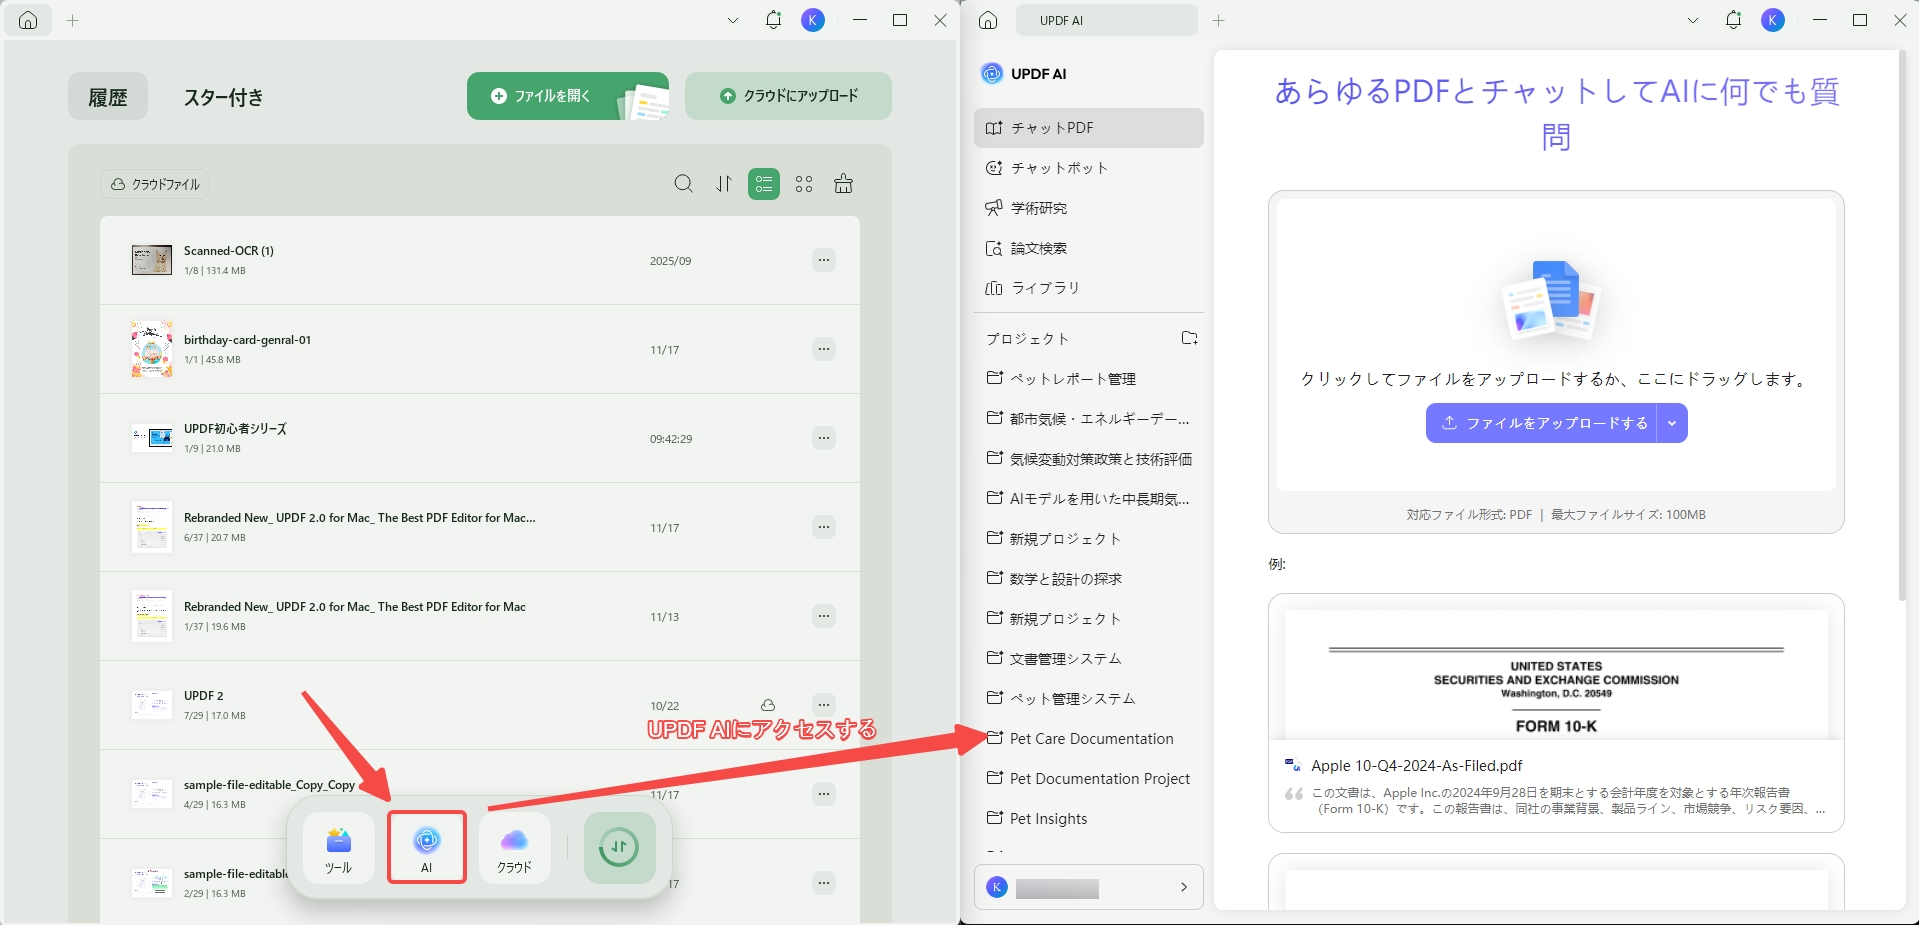Open file search with the magnifier icon

pos(683,184)
